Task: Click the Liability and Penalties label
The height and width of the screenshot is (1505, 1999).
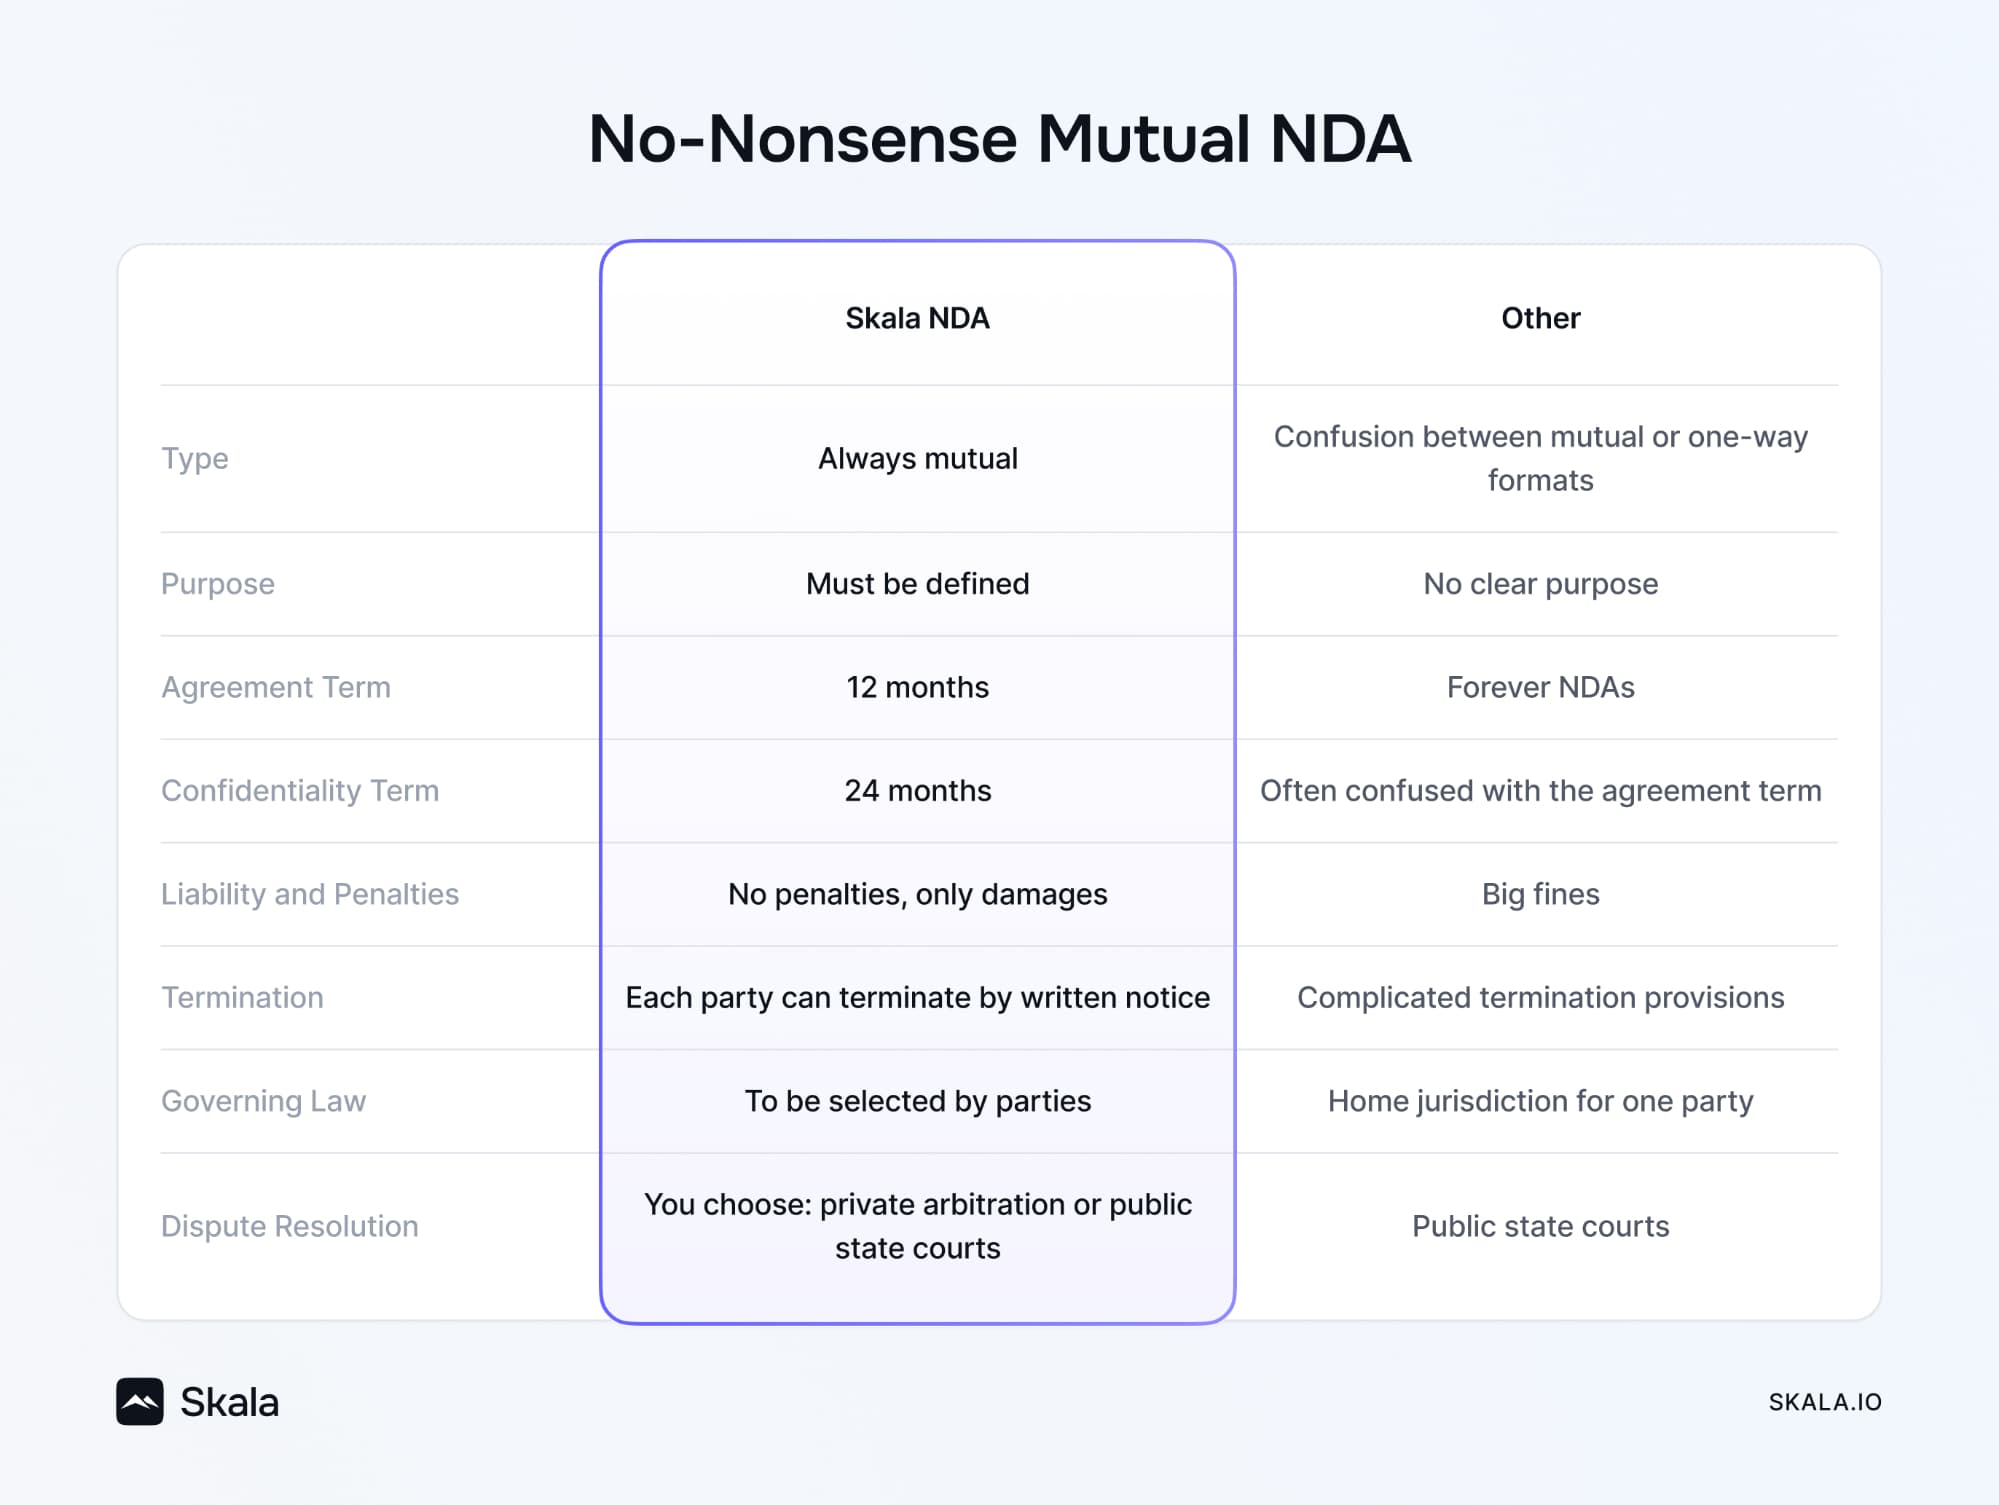Action: pos(310,894)
